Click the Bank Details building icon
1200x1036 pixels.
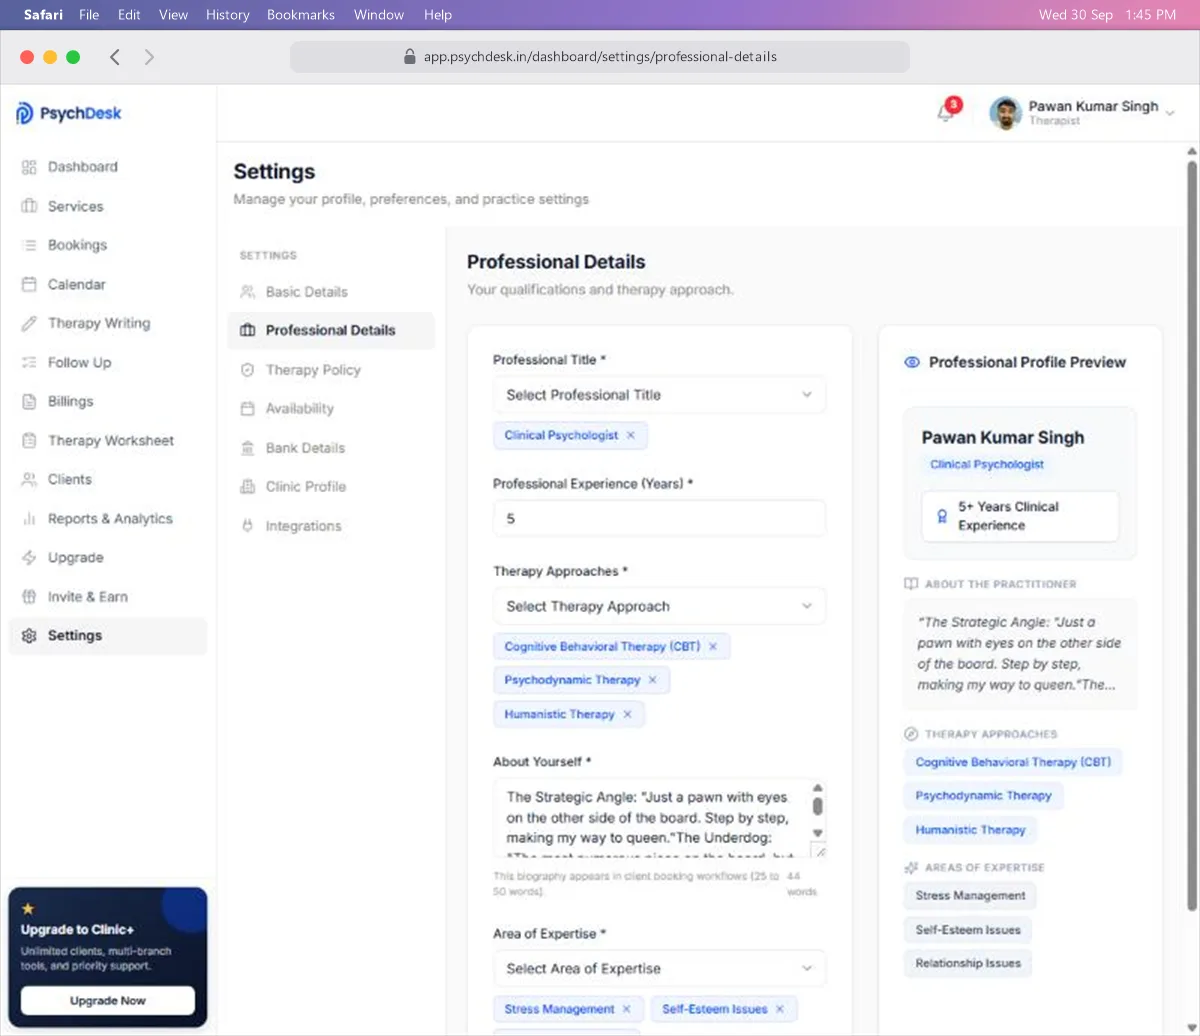[248, 448]
